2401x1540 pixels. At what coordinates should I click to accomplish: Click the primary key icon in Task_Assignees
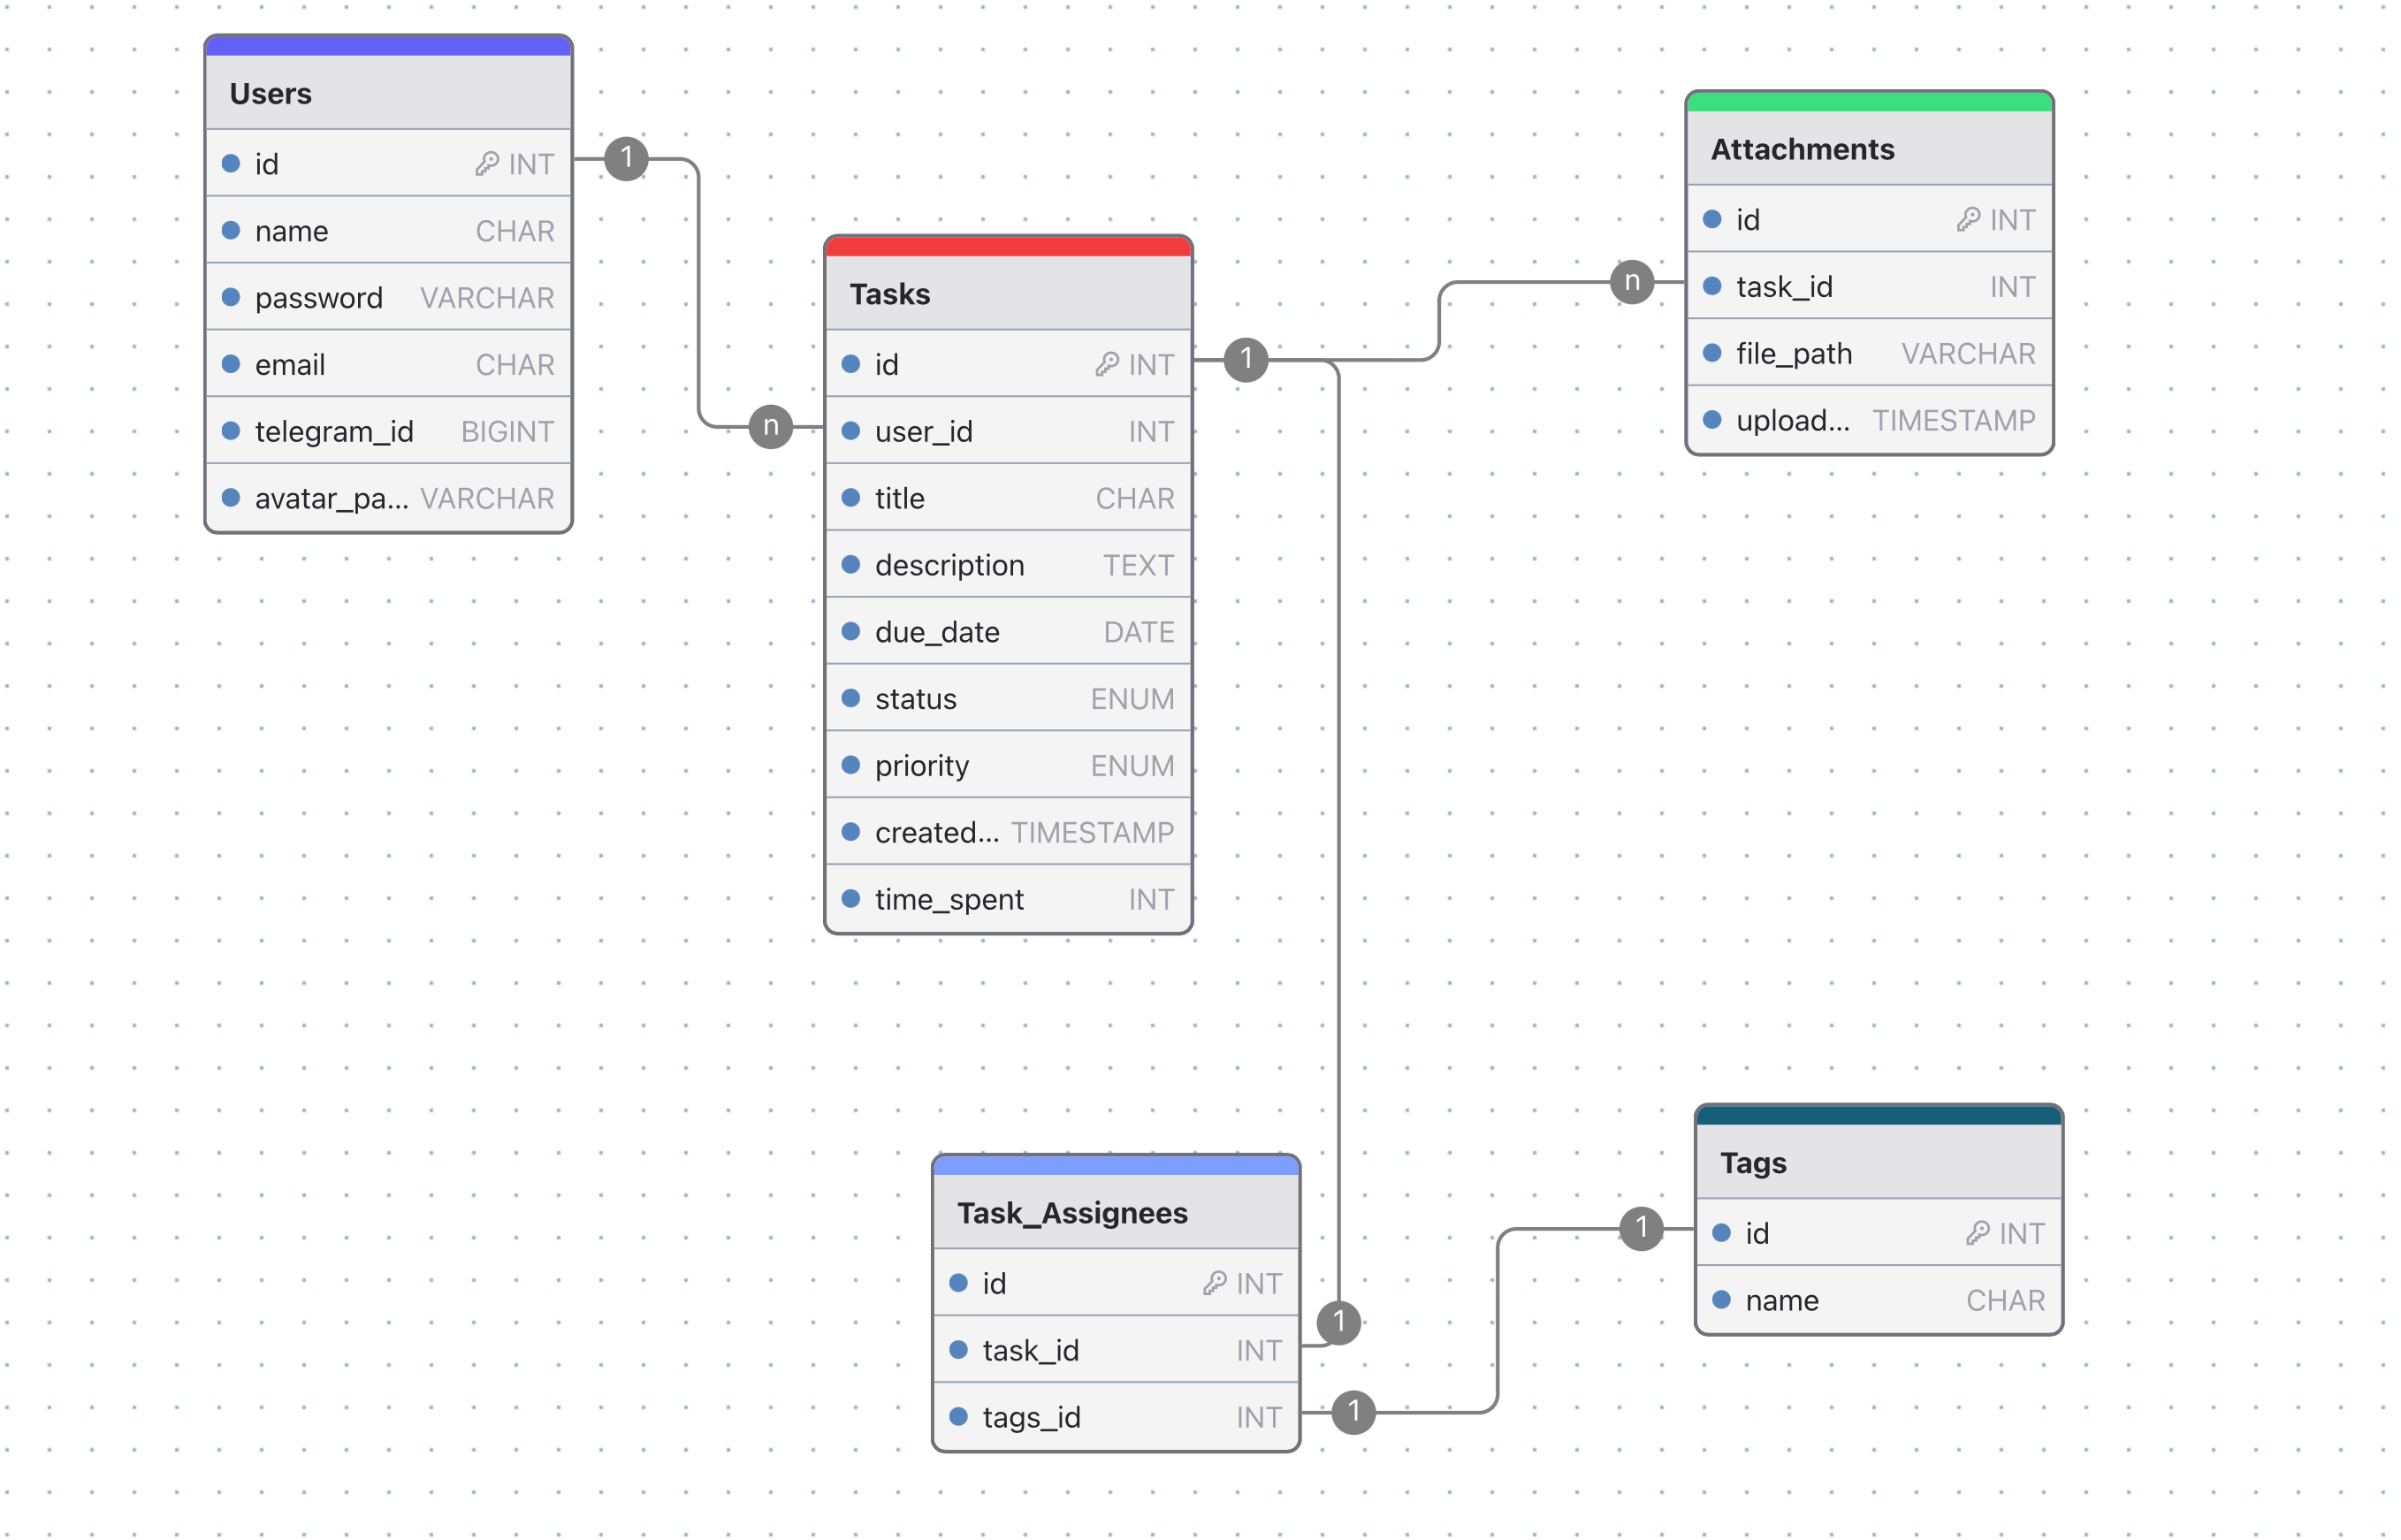[x=1218, y=1283]
